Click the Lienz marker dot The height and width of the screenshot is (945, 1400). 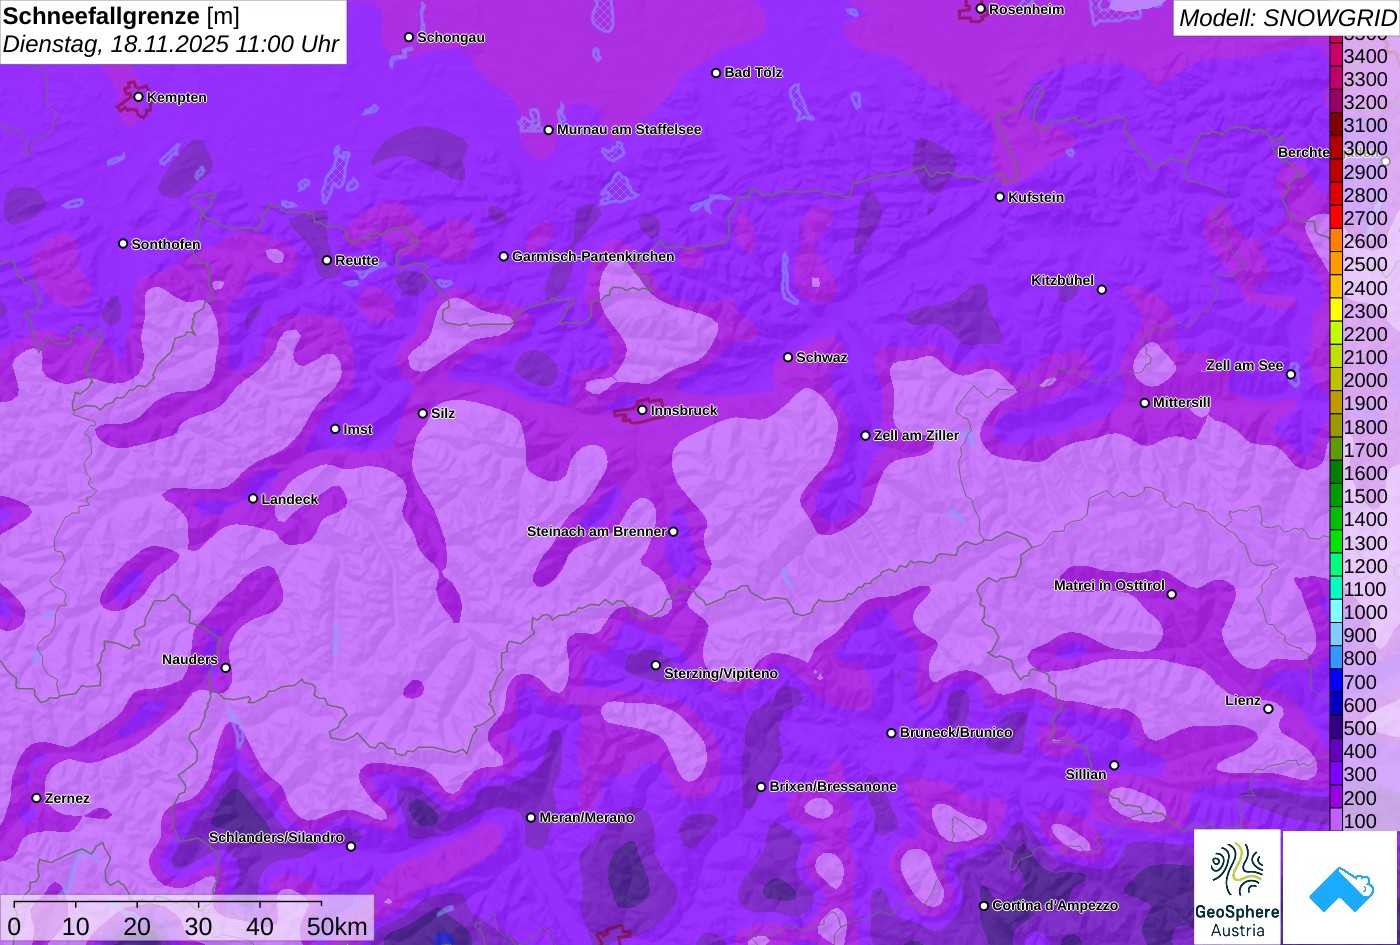1268,709
